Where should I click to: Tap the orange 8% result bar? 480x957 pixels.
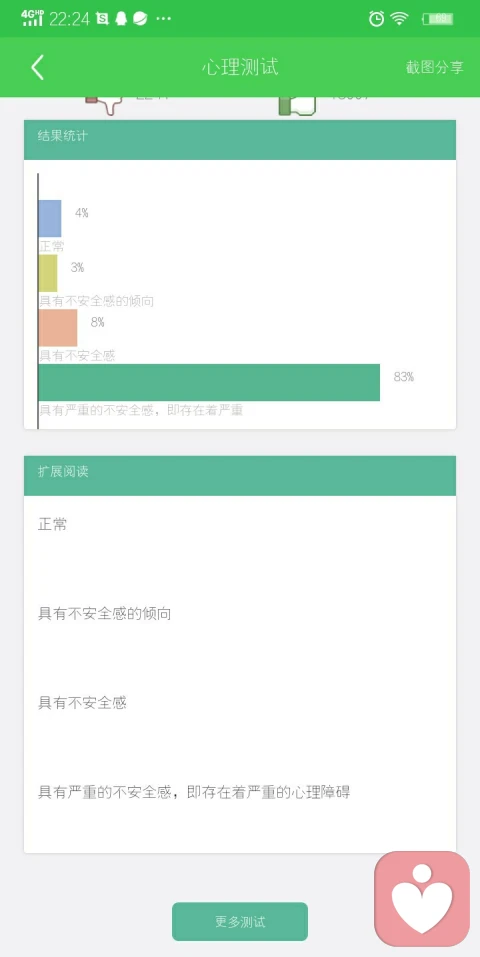click(x=58, y=328)
